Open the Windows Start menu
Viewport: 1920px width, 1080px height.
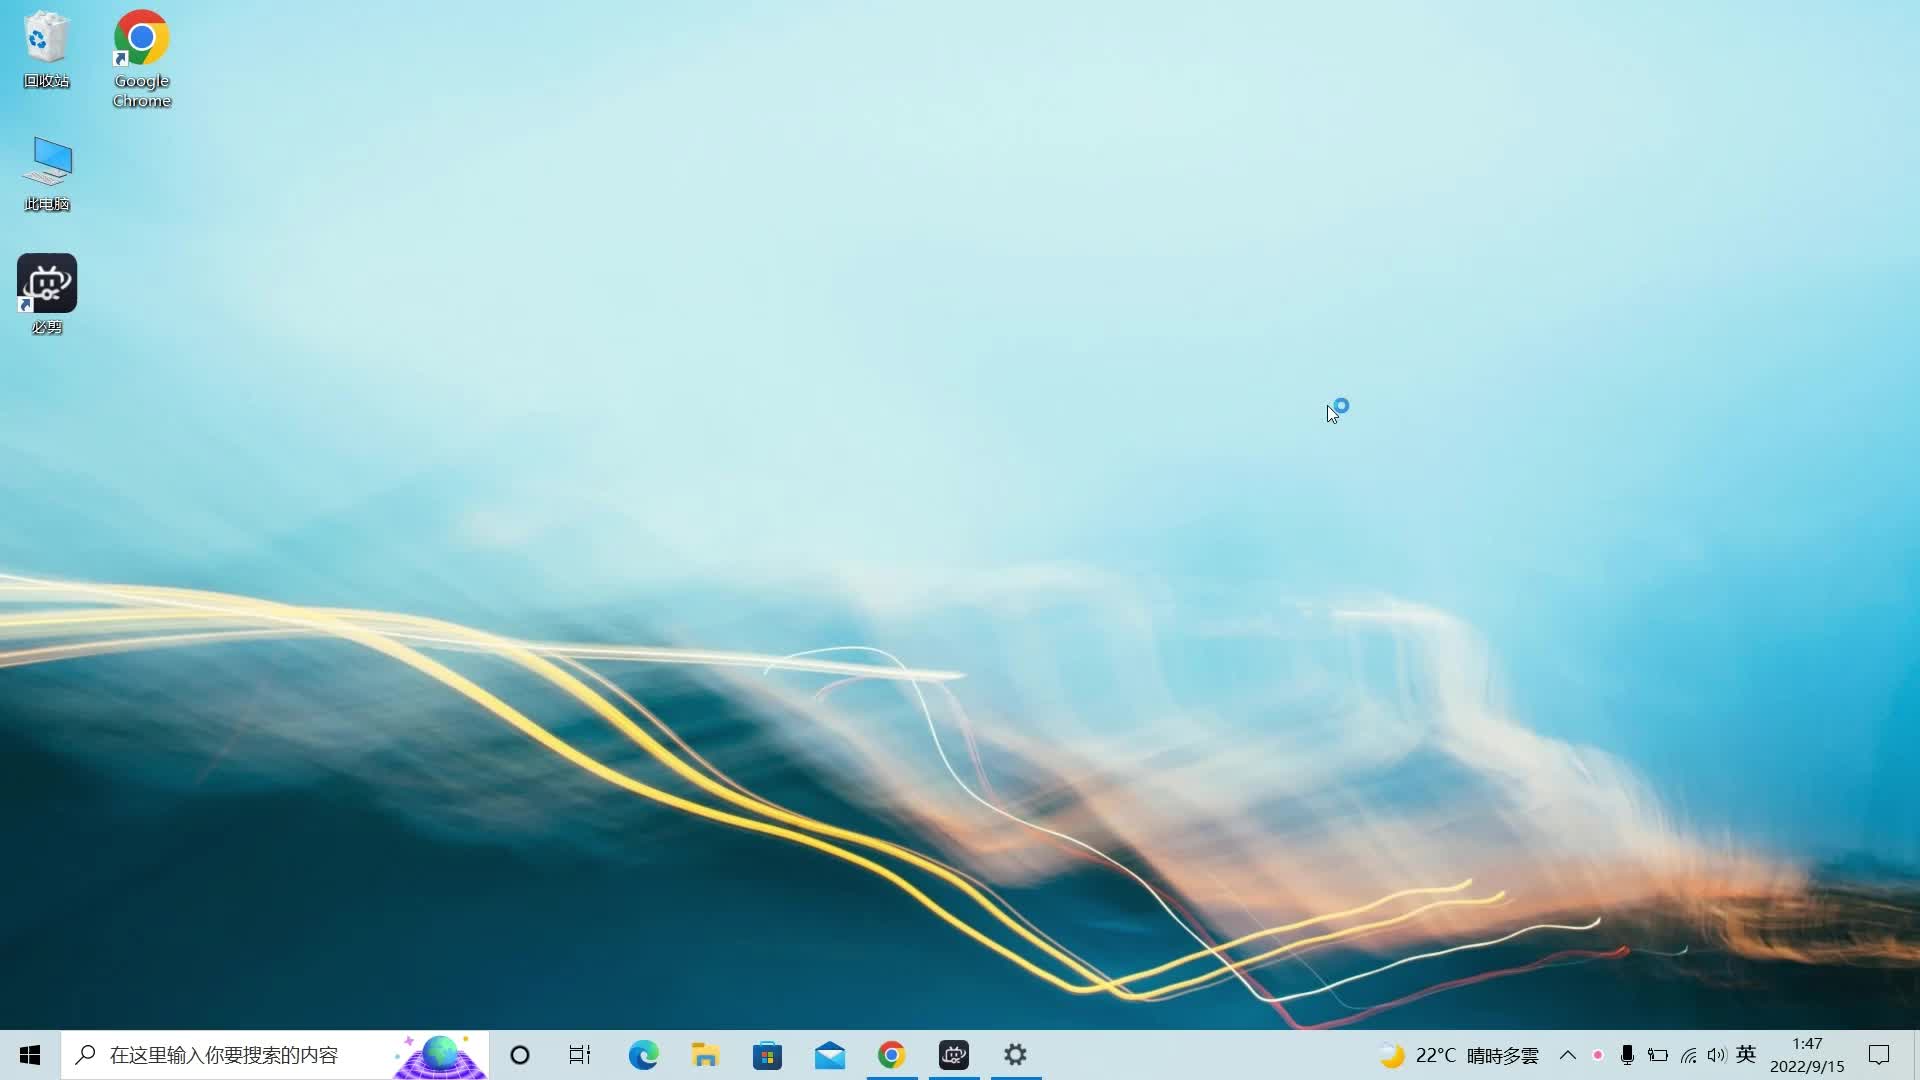pyautogui.click(x=30, y=1055)
